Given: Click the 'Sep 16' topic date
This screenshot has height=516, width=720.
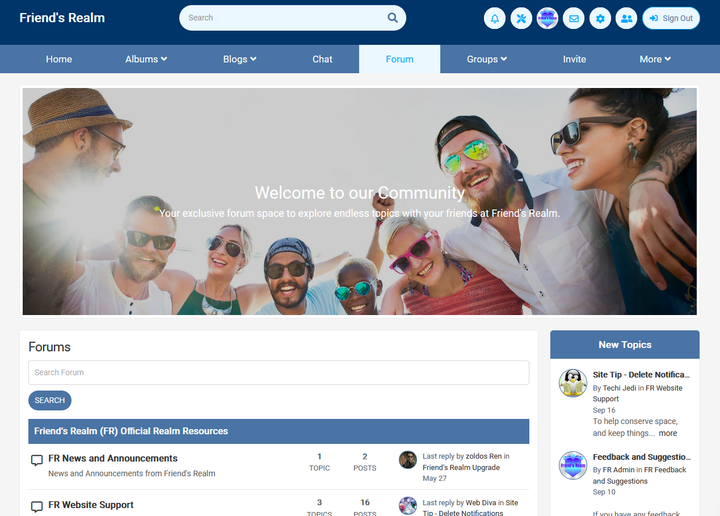Looking at the screenshot, I should 604,410.
